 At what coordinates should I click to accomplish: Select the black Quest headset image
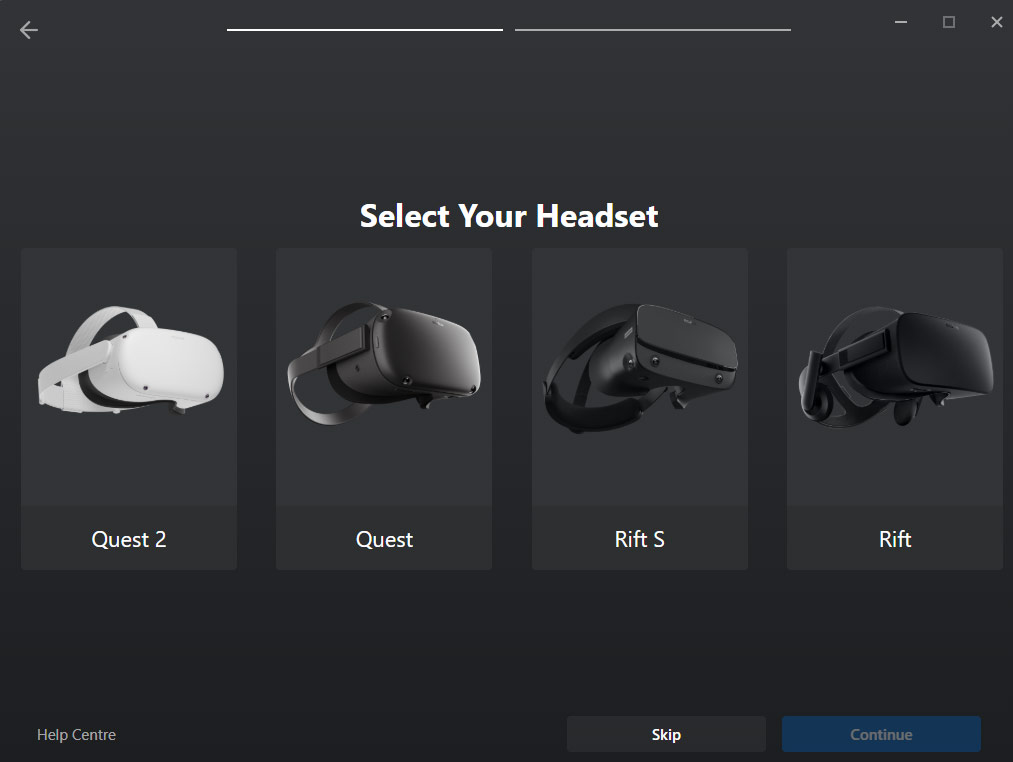384,363
